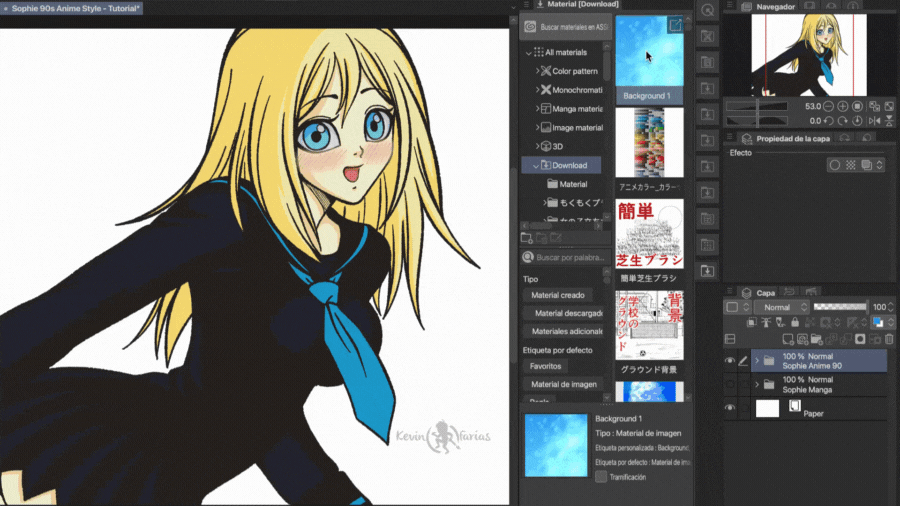Adjust the navigator zoom slider
Screen dimensions: 900x506
(x=757, y=106)
